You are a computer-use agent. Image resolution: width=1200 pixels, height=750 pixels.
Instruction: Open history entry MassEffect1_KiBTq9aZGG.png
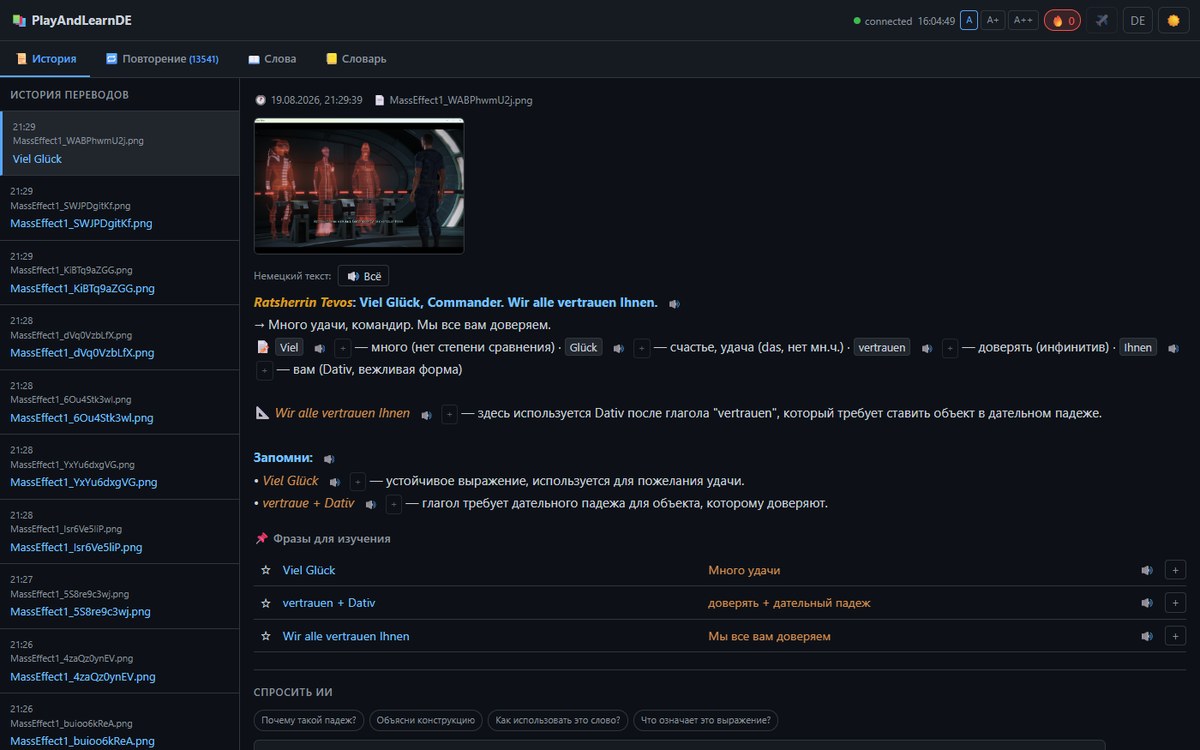tap(120, 273)
